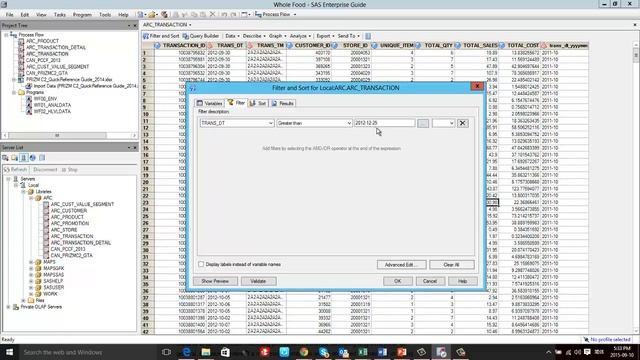Image resolution: width=640 pixels, height=360 pixels.
Task: Click the icon right of Send To
Action: click(368, 36)
